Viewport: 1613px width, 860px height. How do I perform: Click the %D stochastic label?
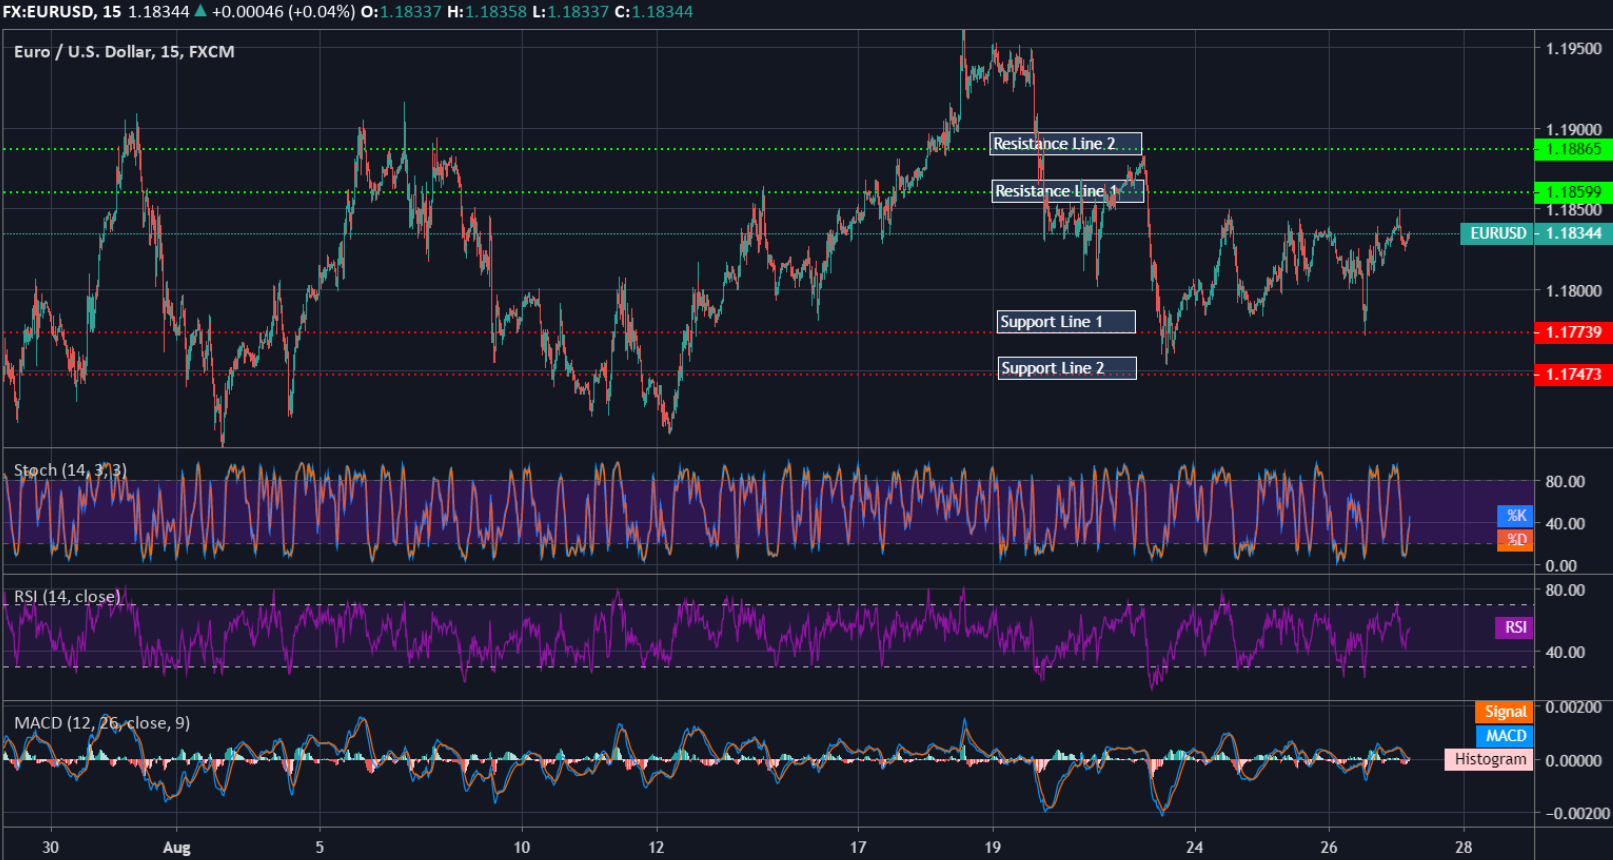click(x=1516, y=540)
